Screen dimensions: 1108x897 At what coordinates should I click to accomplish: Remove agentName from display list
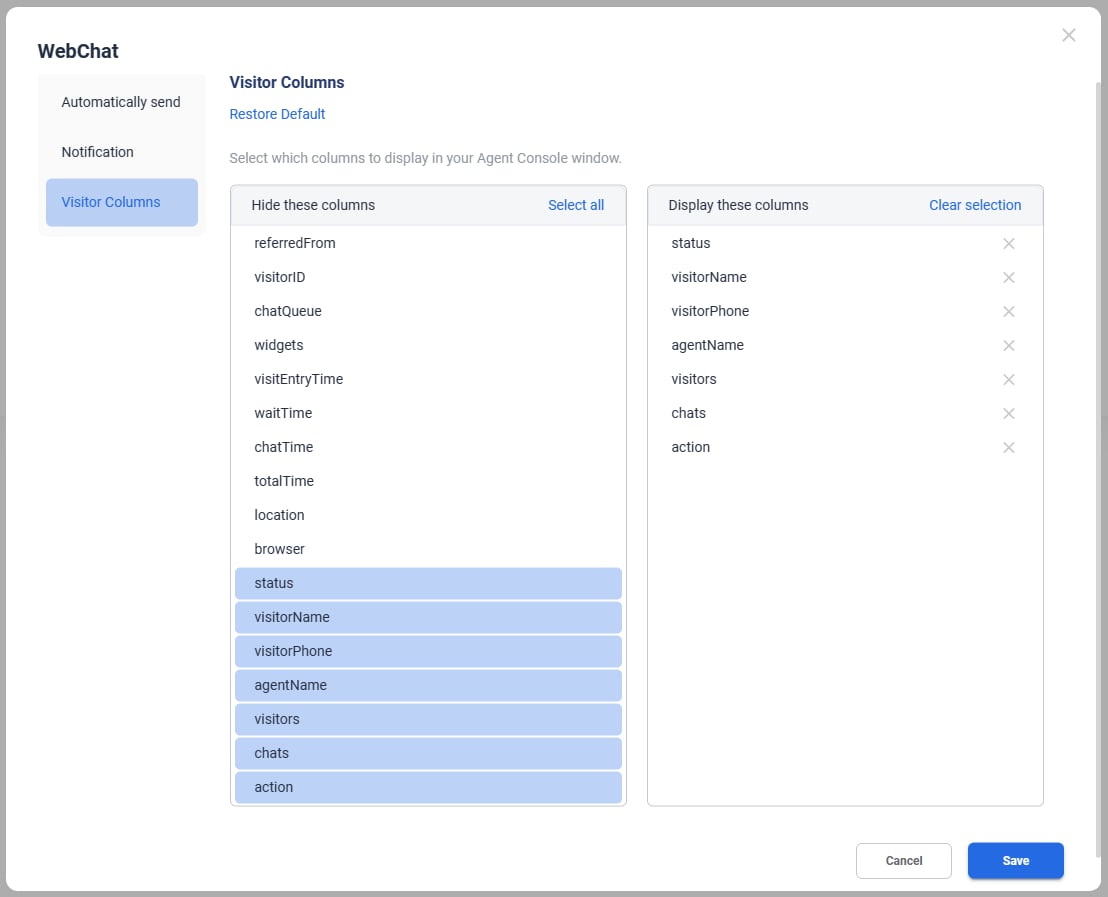pos(1008,346)
